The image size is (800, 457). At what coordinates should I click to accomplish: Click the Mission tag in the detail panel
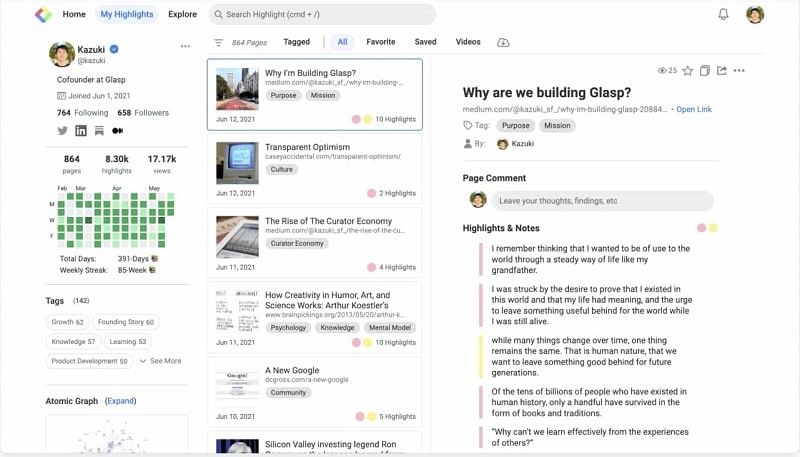coord(557,125)
